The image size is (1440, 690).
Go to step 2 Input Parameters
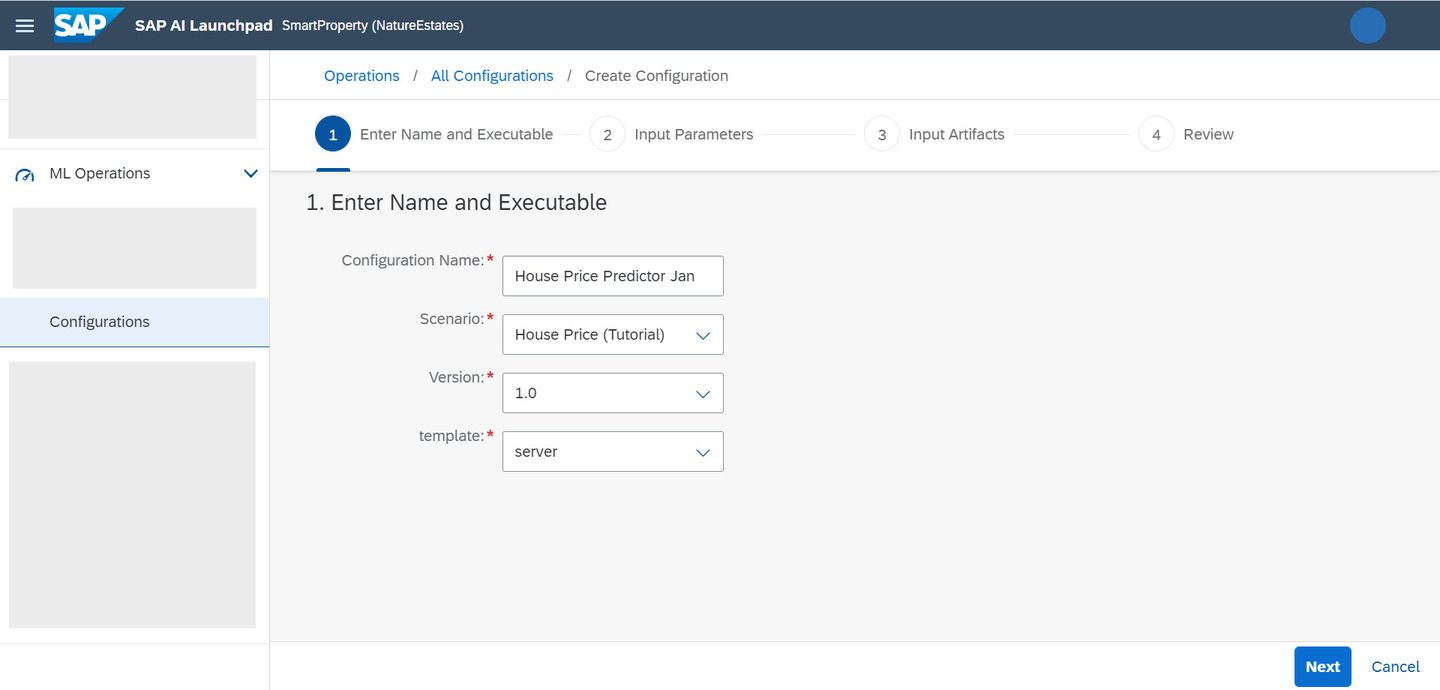[671, 134]
